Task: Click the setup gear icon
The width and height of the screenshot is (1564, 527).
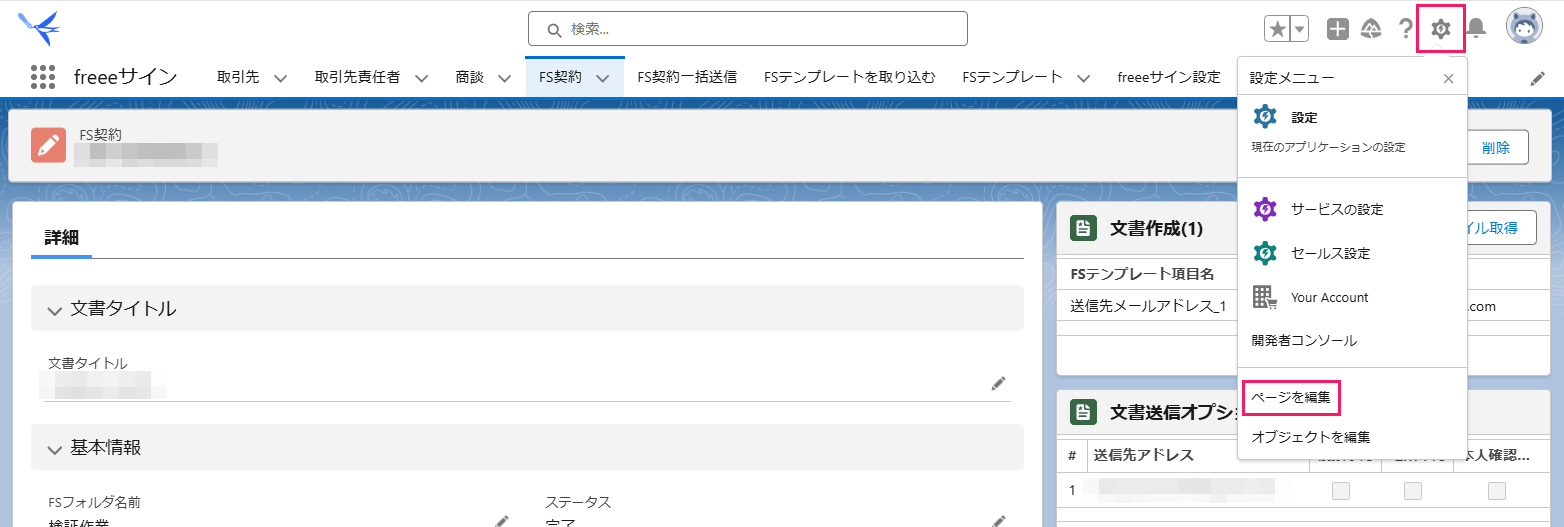Action: [x=1441, y=29]
